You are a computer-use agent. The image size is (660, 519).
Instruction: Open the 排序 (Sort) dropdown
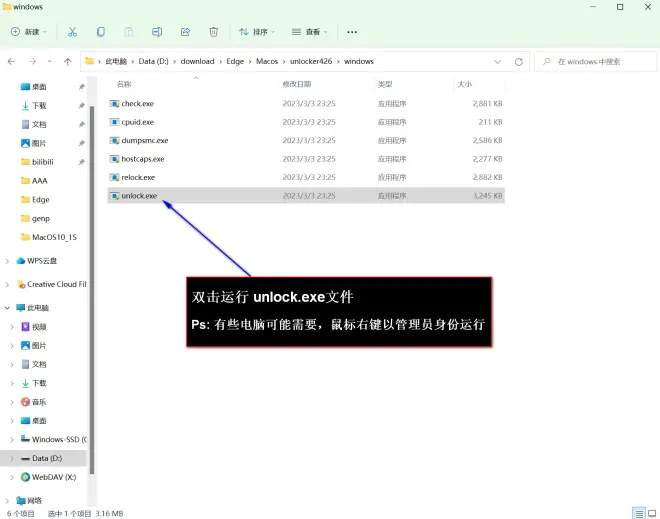coord(257,32)
